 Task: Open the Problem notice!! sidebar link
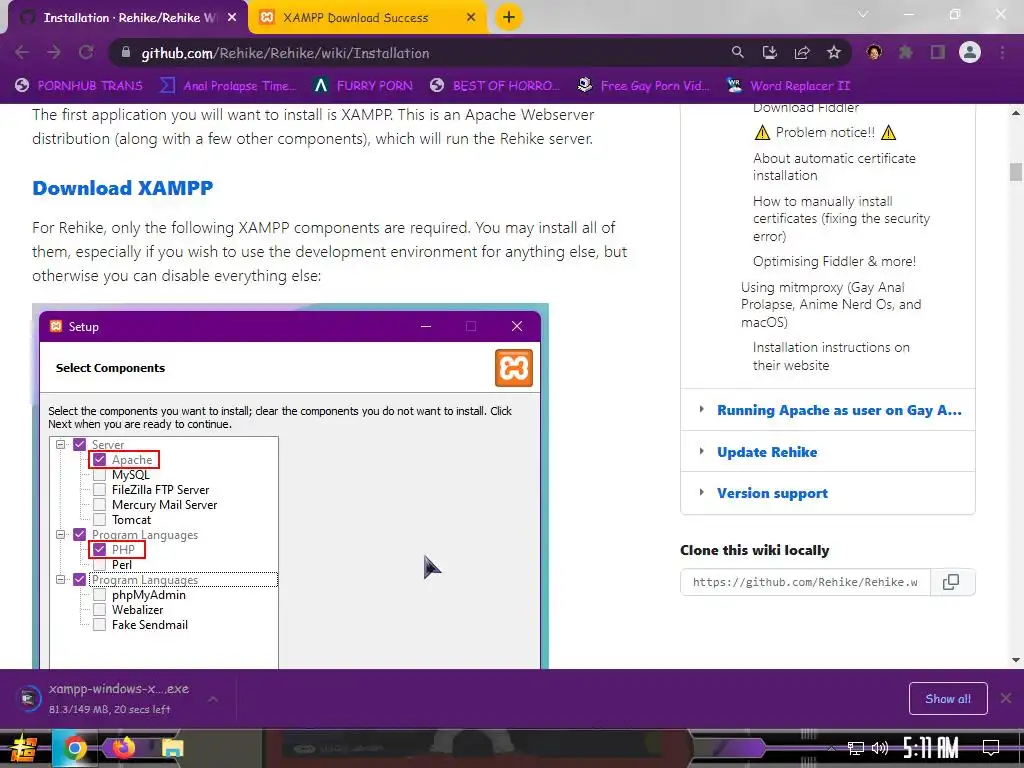(825, 133)
